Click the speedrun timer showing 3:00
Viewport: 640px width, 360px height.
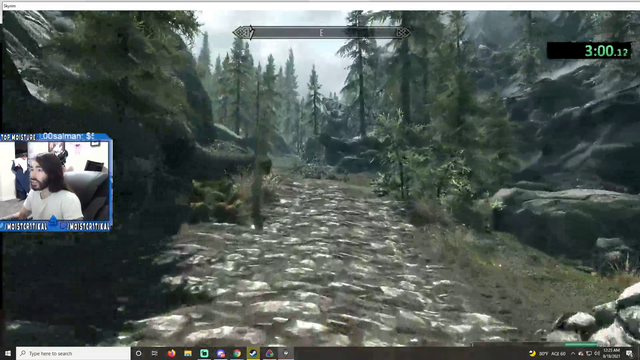[589, 51]
